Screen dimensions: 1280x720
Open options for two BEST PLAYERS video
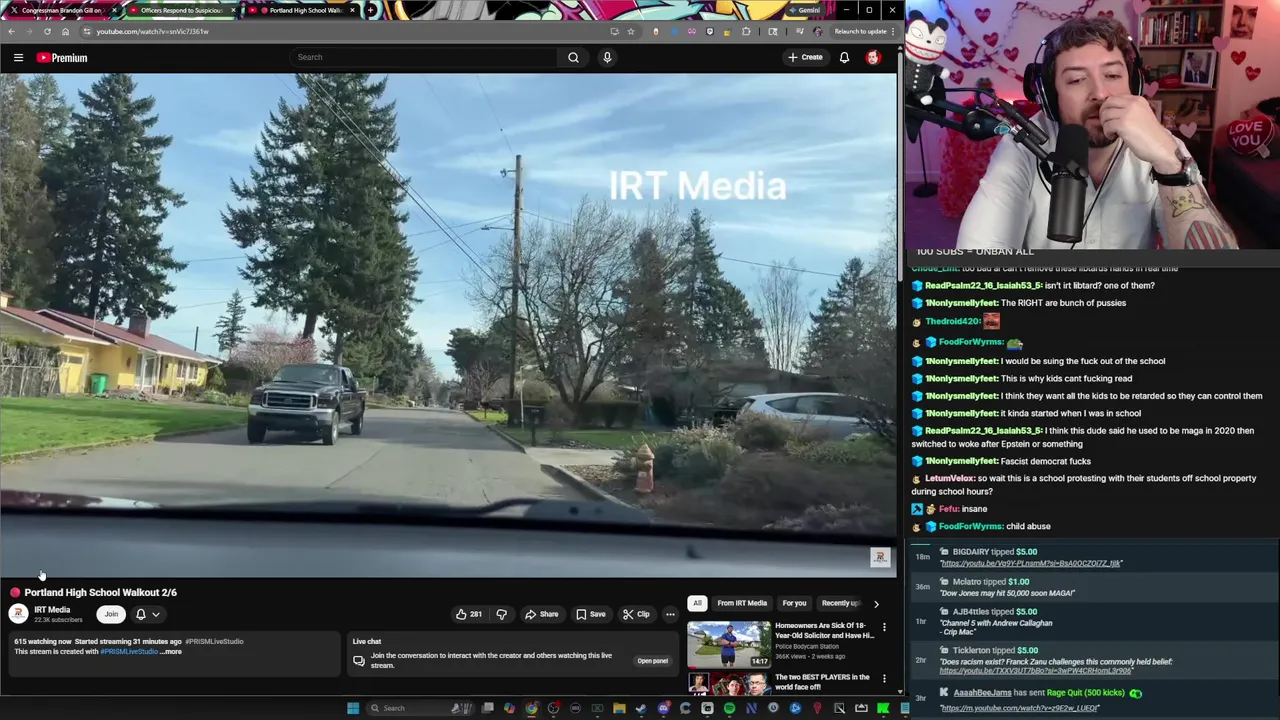point(884,678)
